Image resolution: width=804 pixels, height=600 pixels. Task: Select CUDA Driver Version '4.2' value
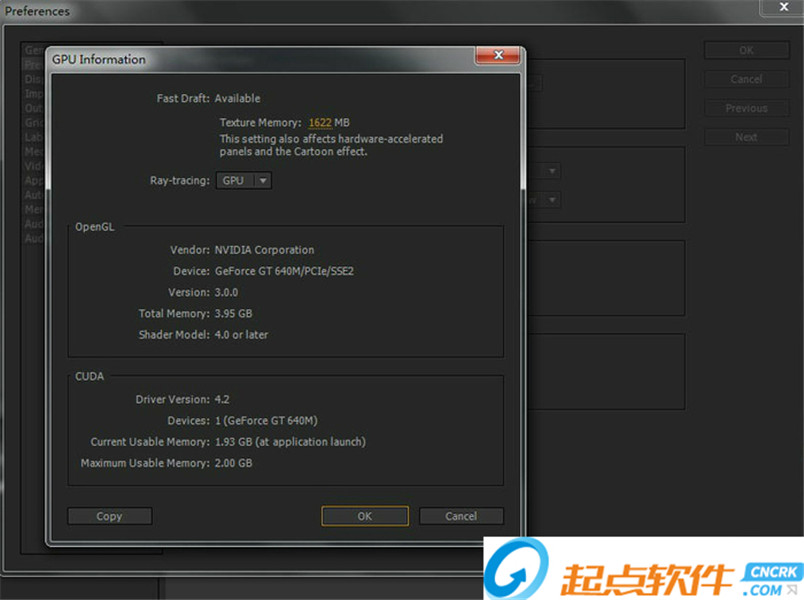222,399
